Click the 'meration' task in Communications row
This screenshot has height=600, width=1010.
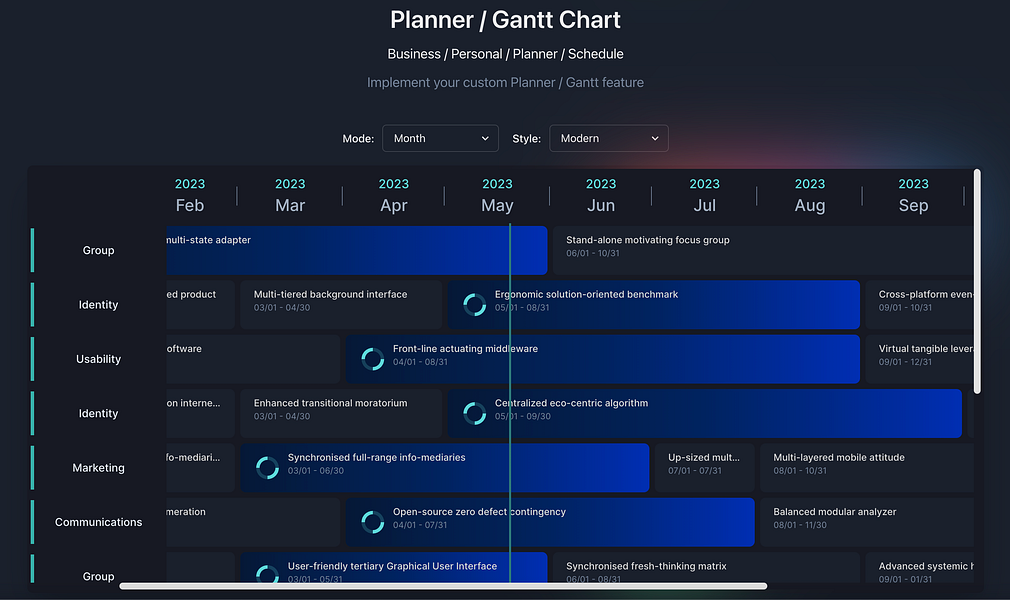(x=252, y=522)
